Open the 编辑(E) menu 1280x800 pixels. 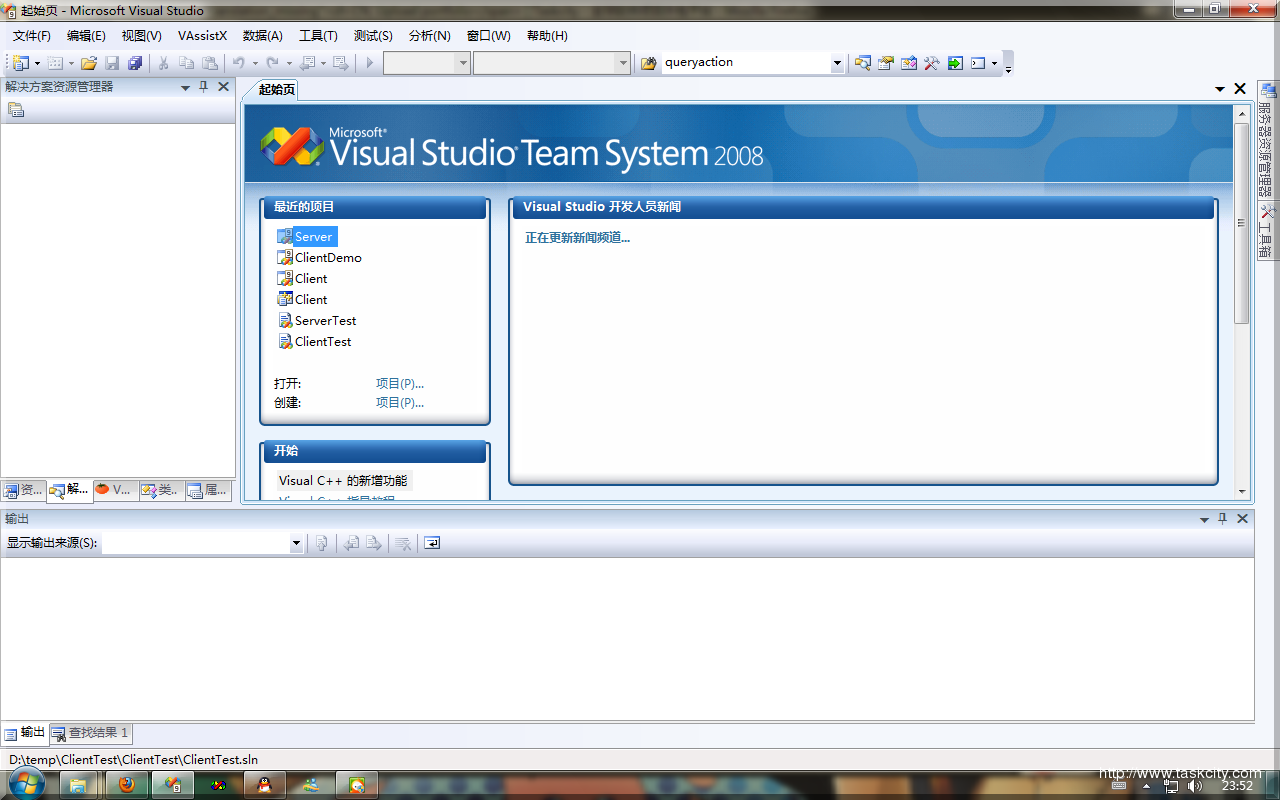coord(86,36)
